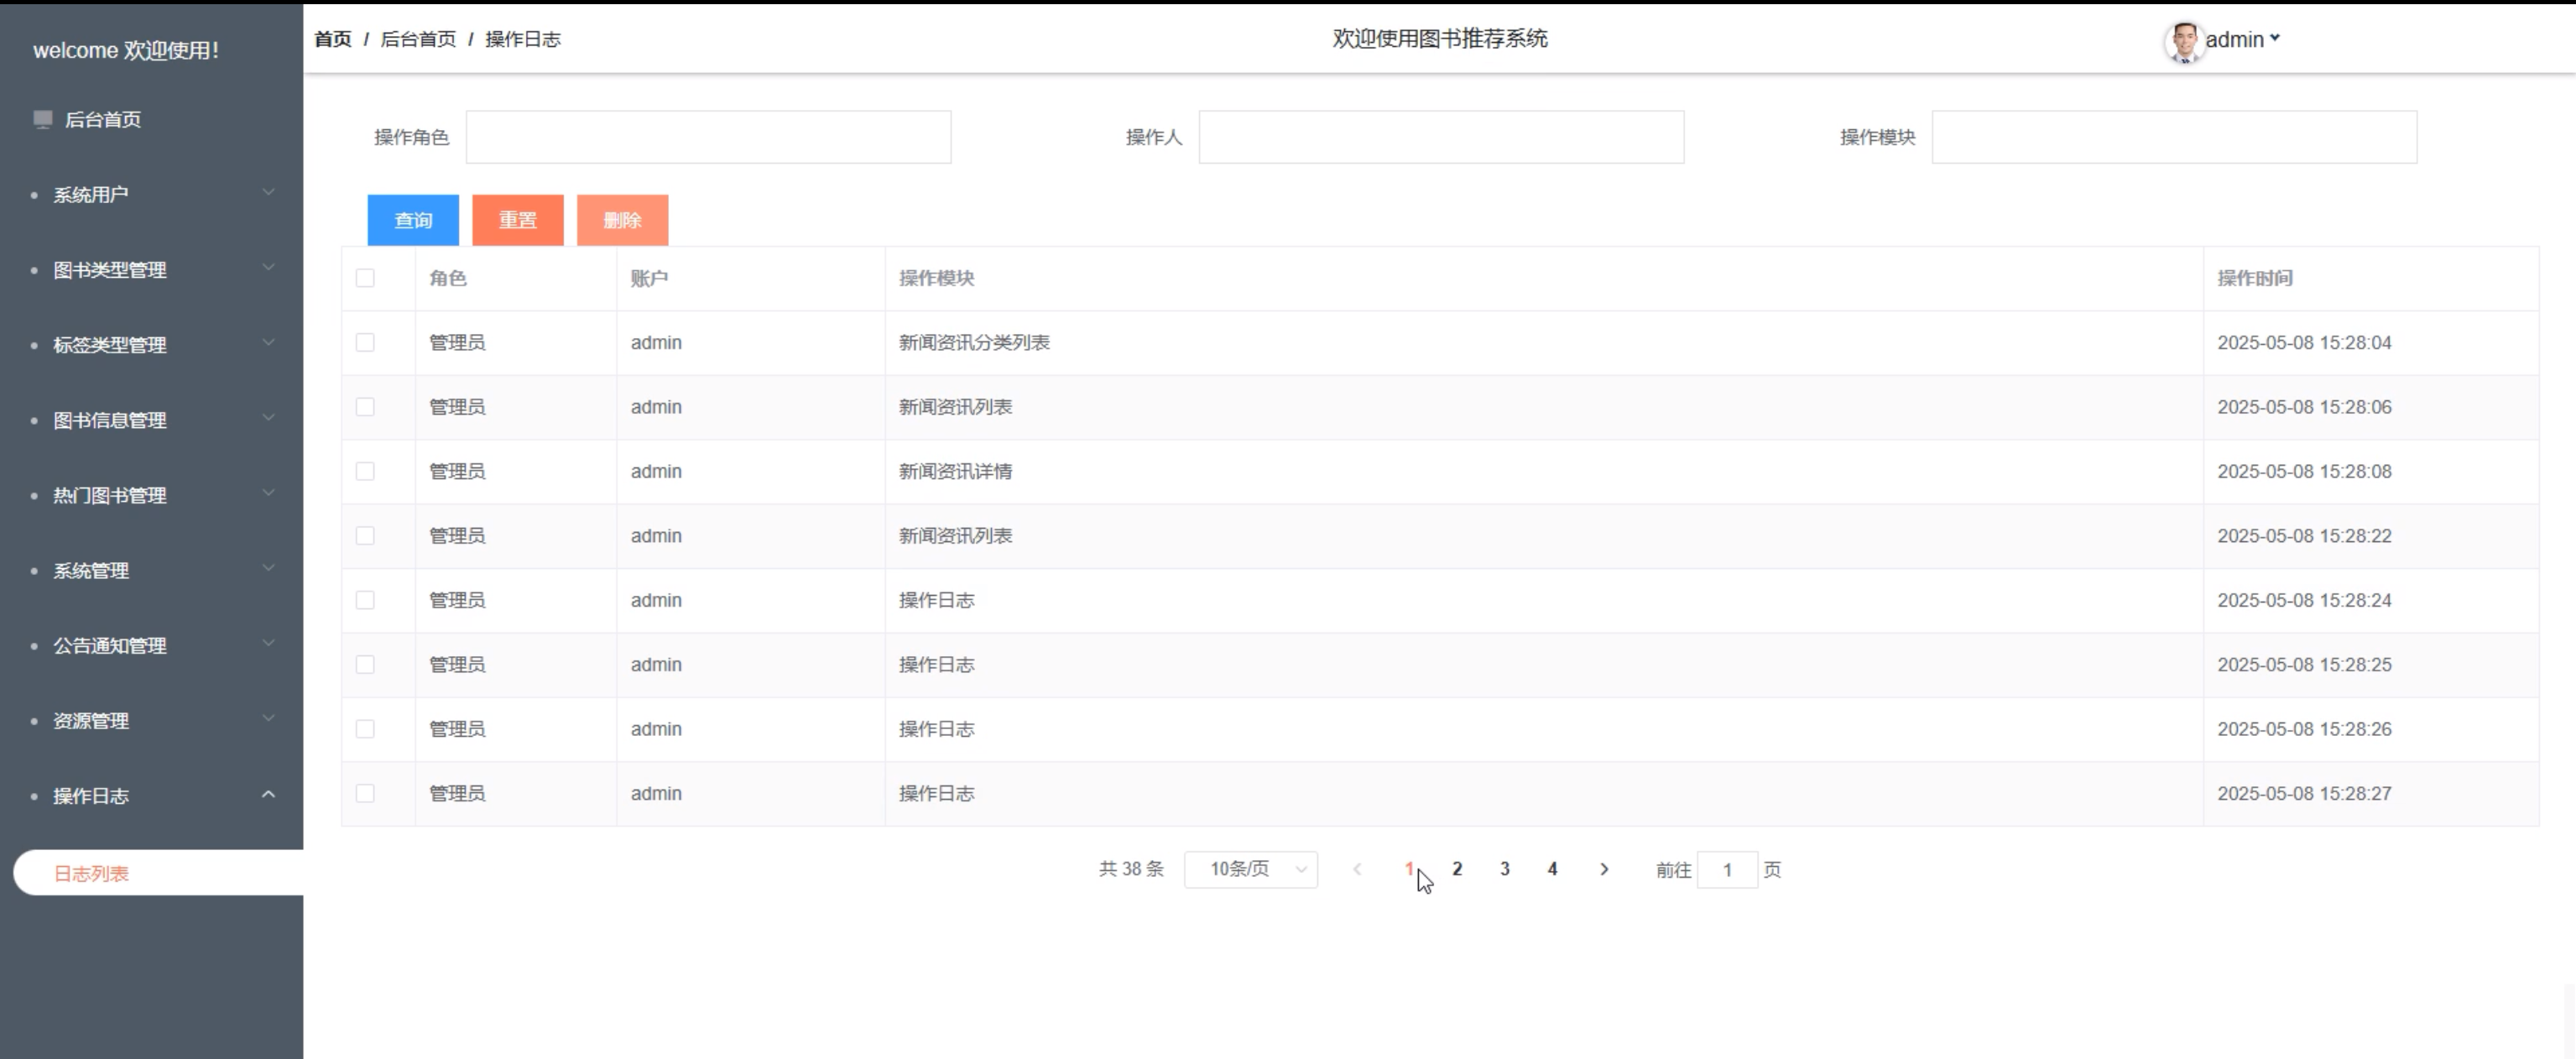The height and width of the screenshot is (1059, 2576).
Task: Click the admin user avatar picture
Action: (x=2183, y=41)
